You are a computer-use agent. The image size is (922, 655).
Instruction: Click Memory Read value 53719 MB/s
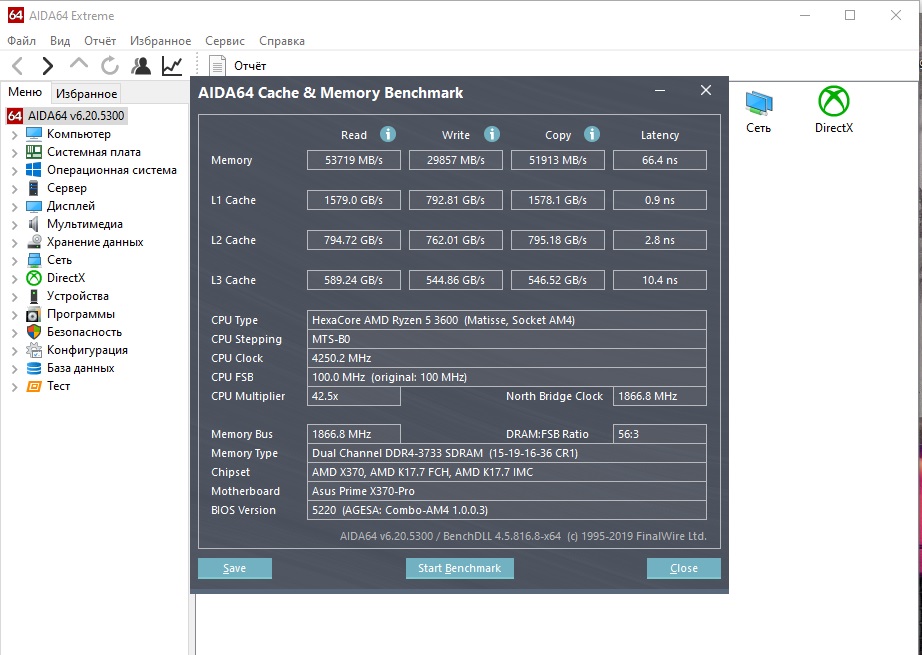coord(353,160)
